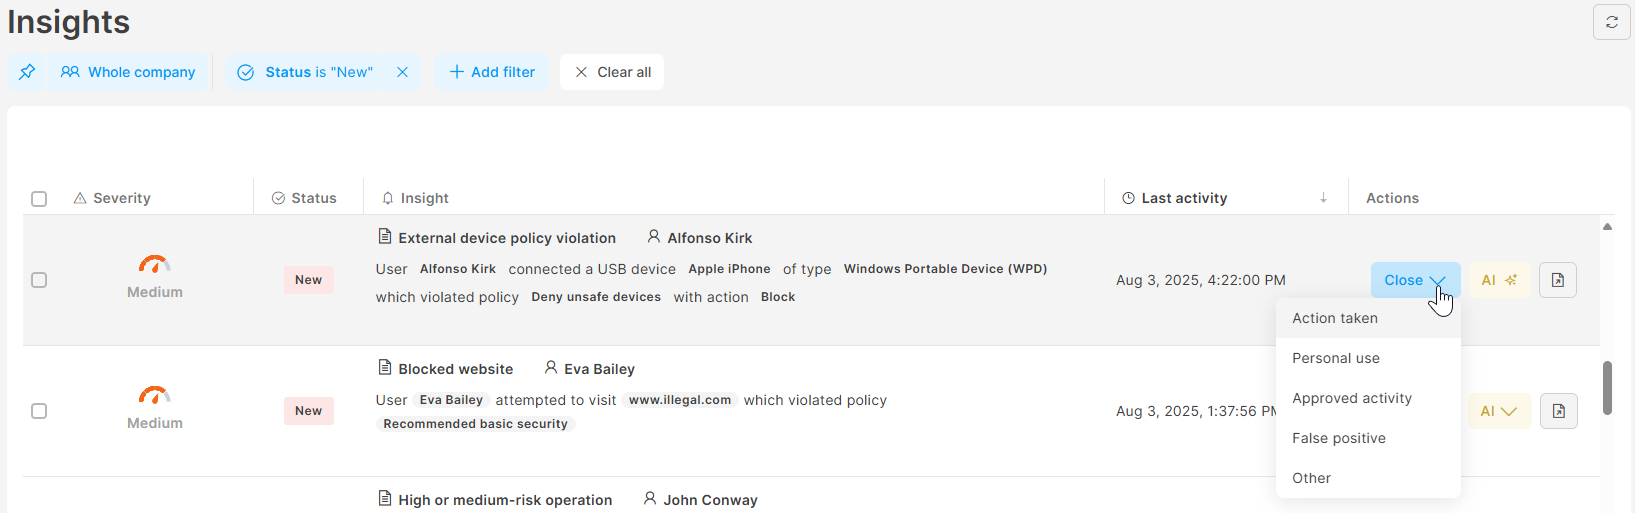1635x513 pixels.
Task: Click the Recommended basic security policy tag
Action: [x=475, y=424]
